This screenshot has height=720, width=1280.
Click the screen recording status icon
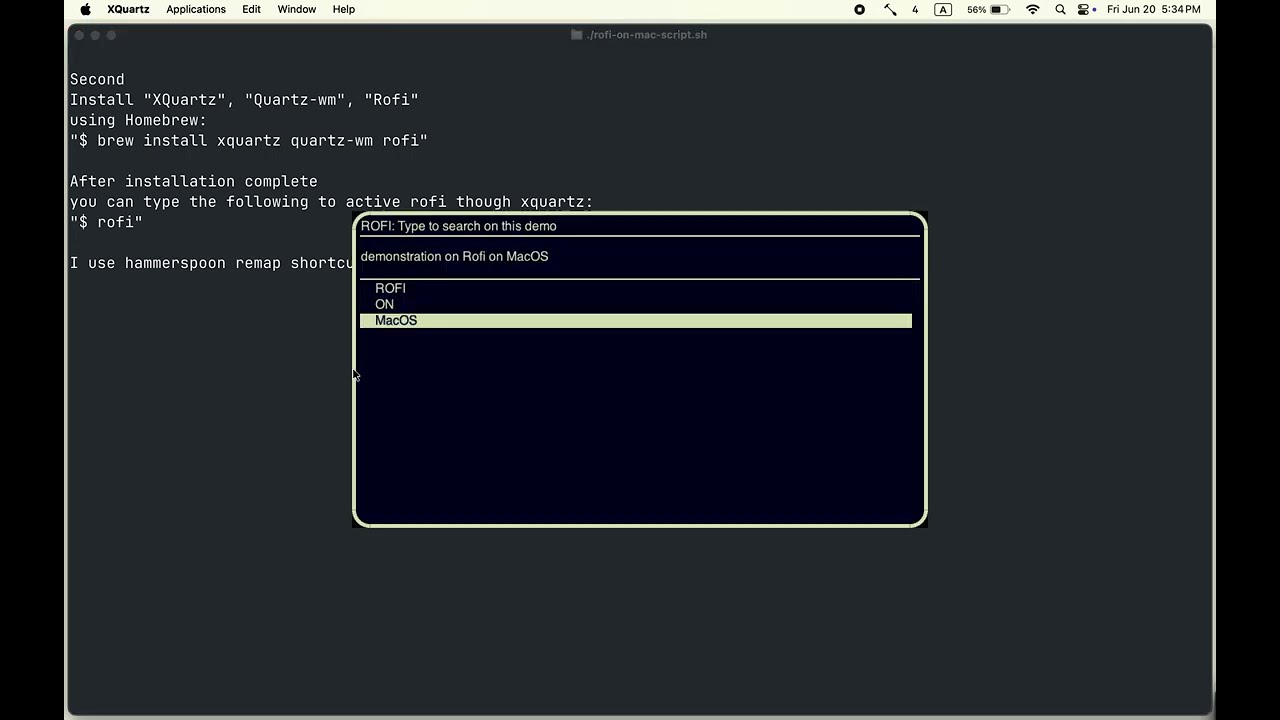[859, 9]
